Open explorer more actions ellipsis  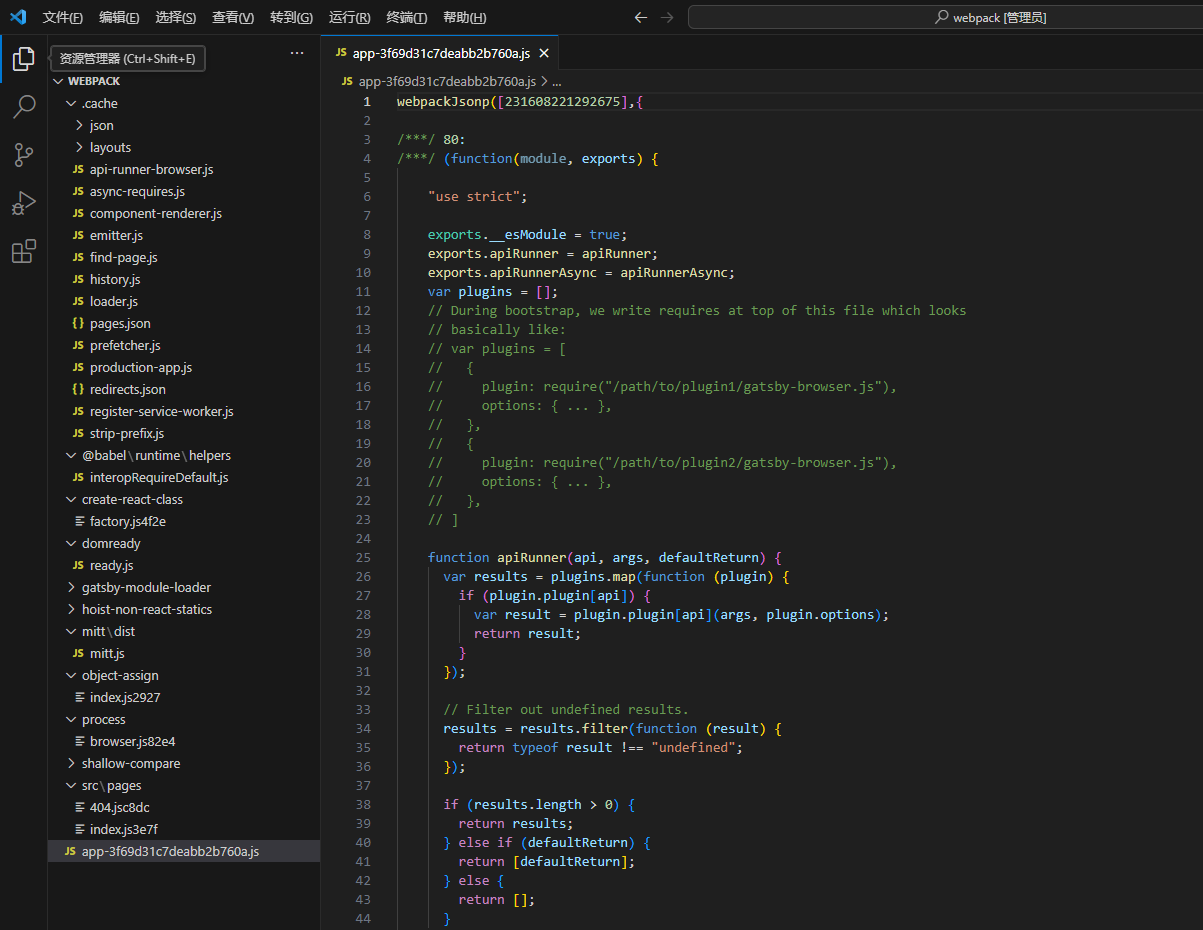[297, 53]
